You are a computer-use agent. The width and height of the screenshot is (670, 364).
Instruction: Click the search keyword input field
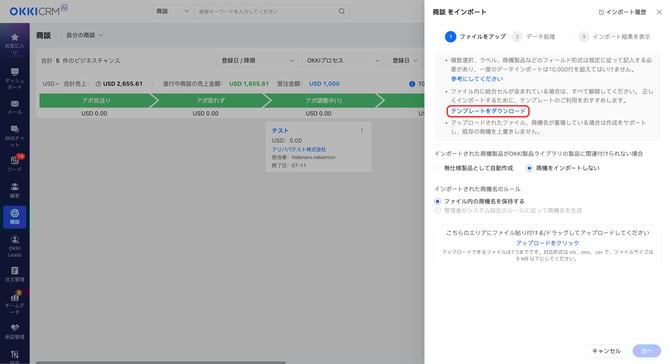point(265,11)
